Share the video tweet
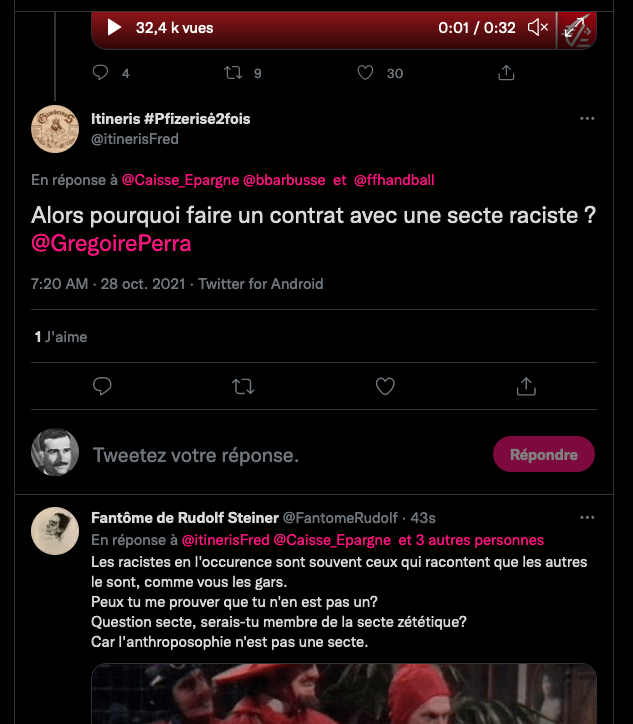The height and width of the screenshot is (724, 633). [506, 73]
